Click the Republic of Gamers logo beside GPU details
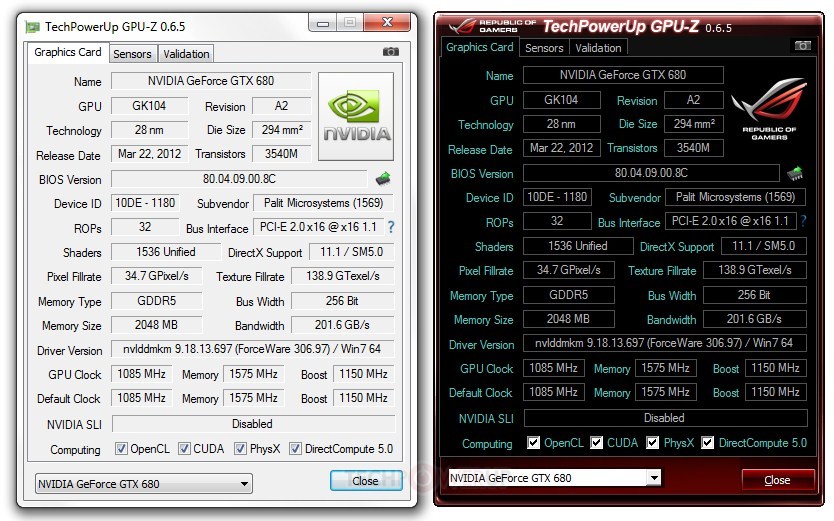834x521 pixels. tap(769, 110)
